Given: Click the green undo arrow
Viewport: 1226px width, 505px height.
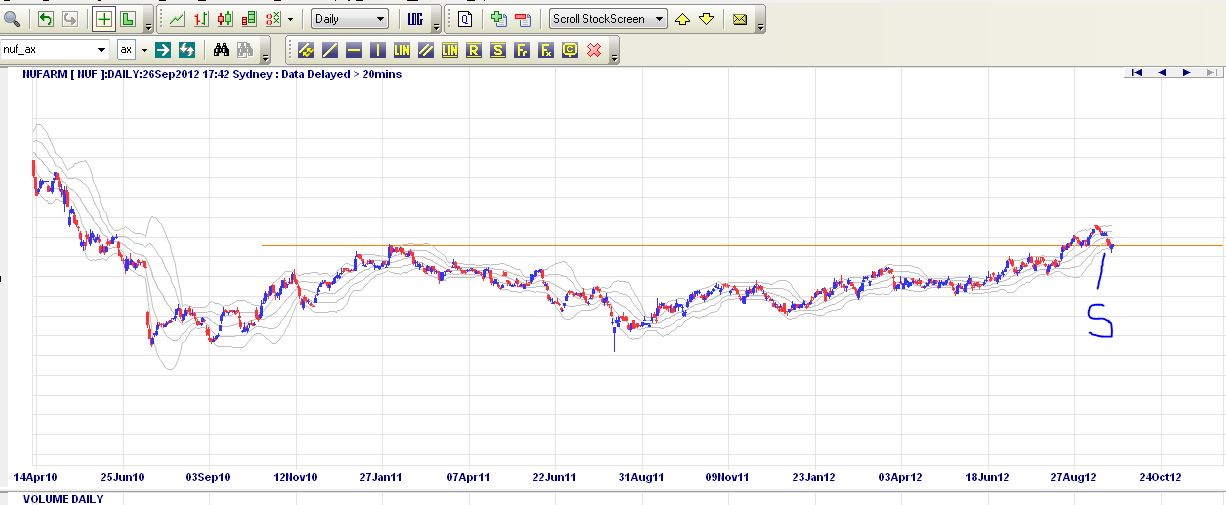Looking at the screenshot, I should coord(46,18).
